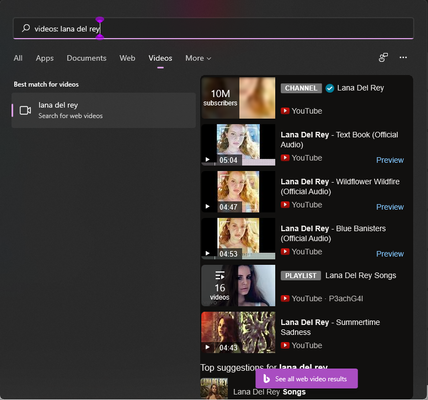Select the lana del rey best match result
Image resolution: width=428 pixels, height=400 pixels.
tap(104, 110)
